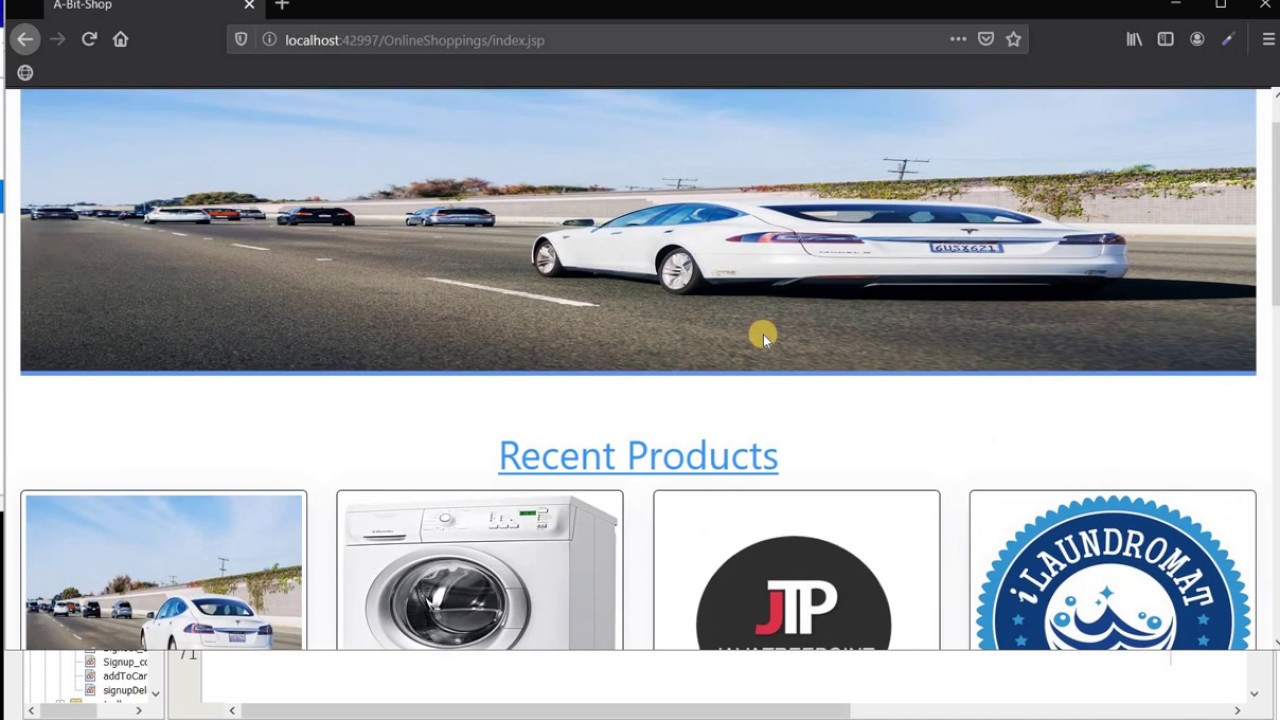
Task: Click the IDE tree panel scroll-left arrow
Action: point(31,711)
